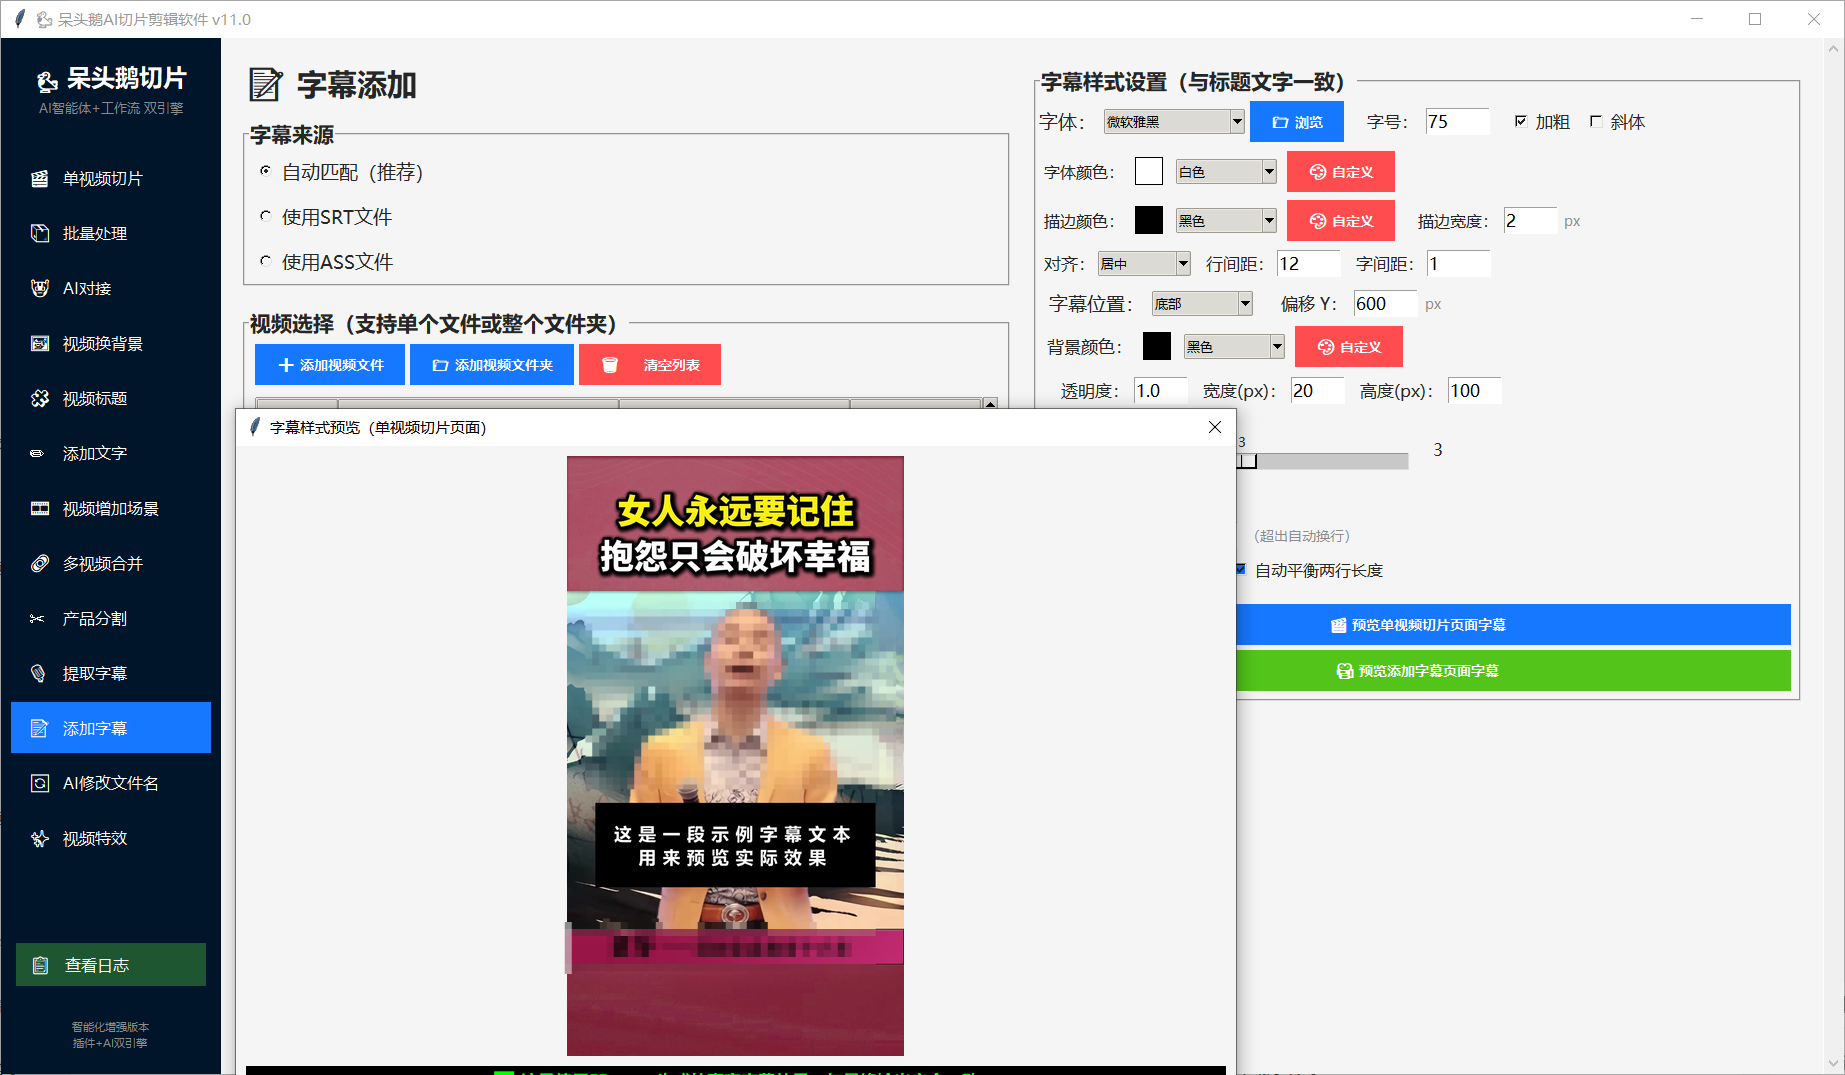Open the 字体 font dropdown
The height and width of the screenshot is (1075, 1845).
[1236, 122]
